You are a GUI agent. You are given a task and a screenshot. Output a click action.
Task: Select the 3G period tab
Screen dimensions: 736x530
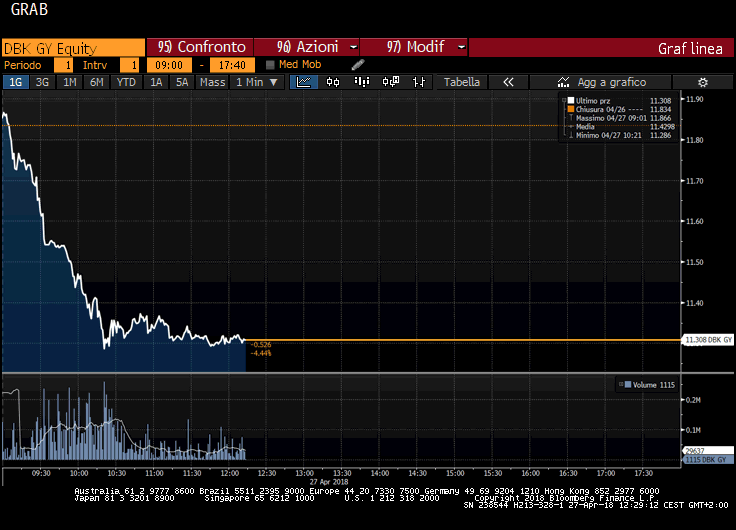42,82
